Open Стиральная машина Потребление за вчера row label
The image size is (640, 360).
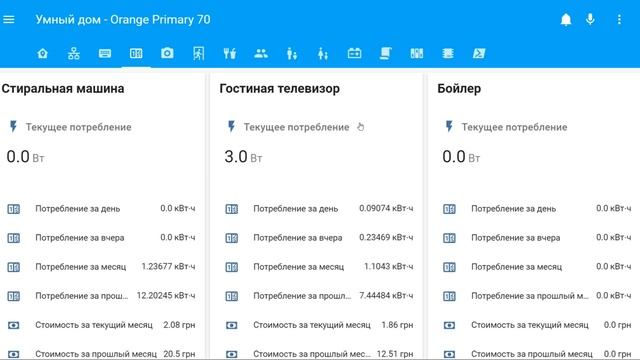[80, 238]
